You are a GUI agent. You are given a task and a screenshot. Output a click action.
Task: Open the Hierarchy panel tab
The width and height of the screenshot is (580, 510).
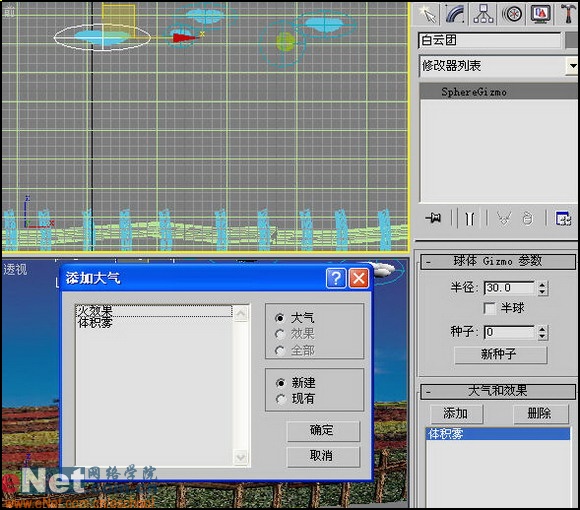tap(483, 14)
